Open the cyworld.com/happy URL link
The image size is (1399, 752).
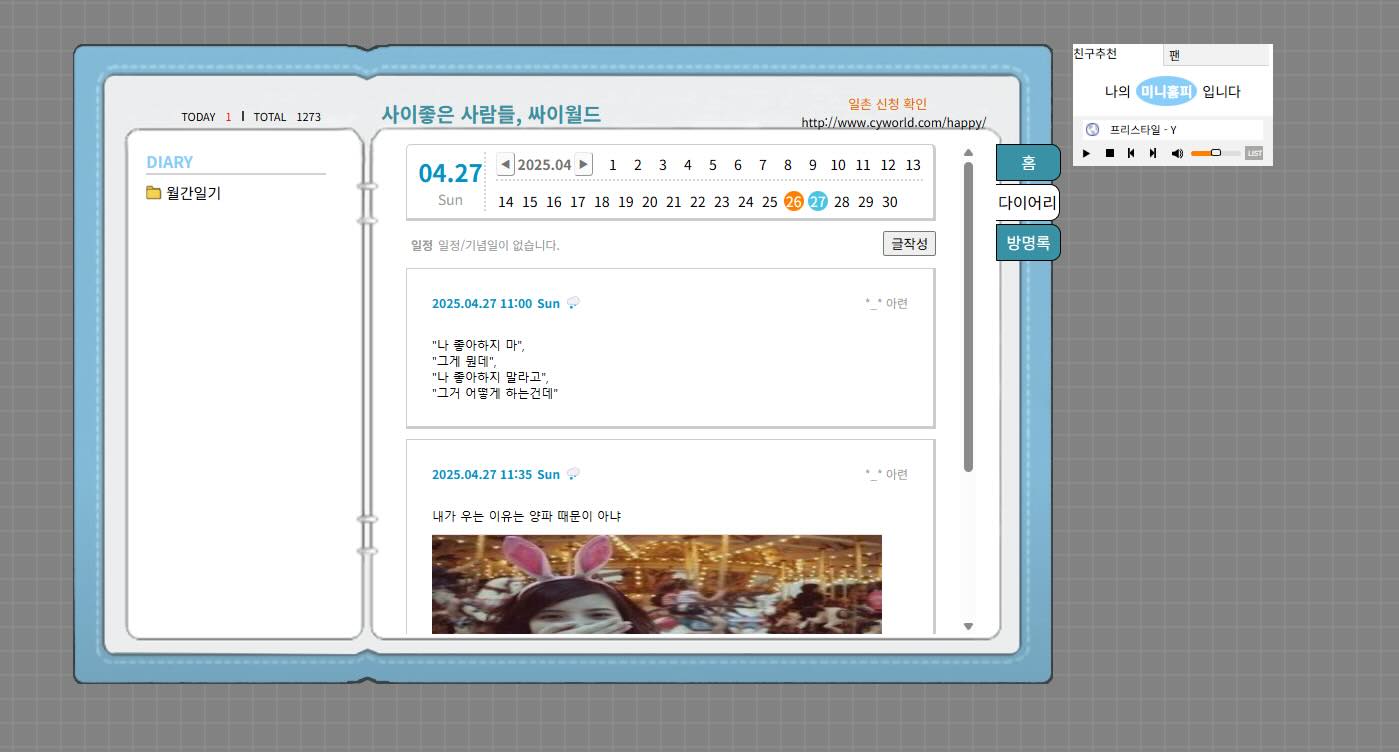click(894, 123)
